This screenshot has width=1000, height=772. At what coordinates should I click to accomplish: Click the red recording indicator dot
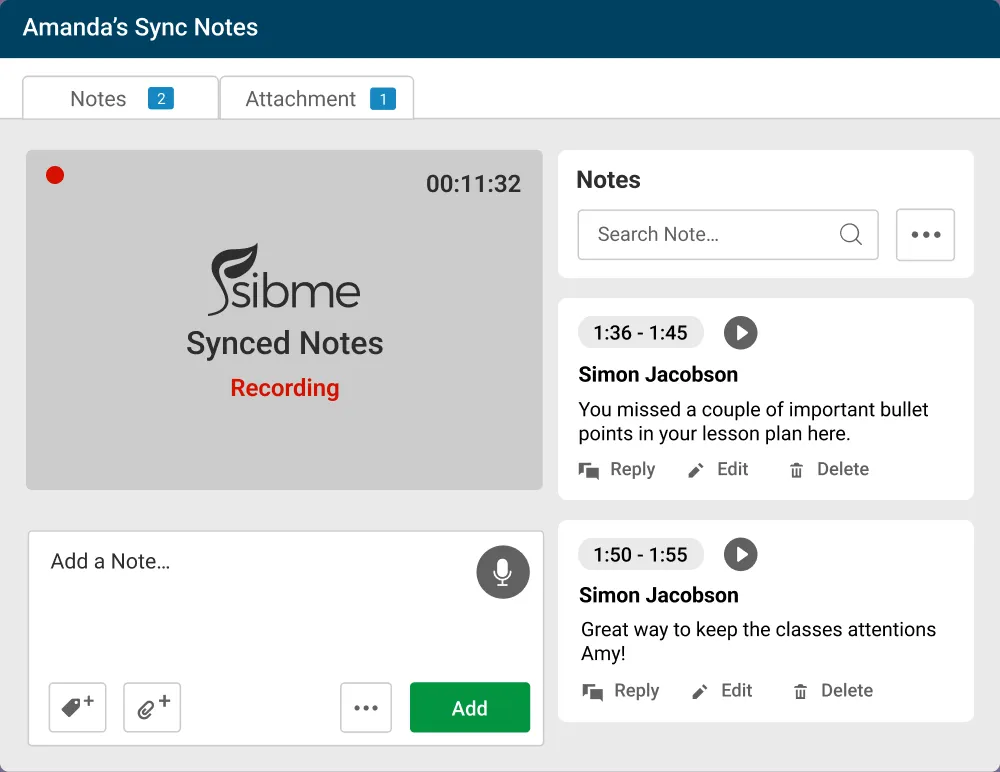click(55, 175)
